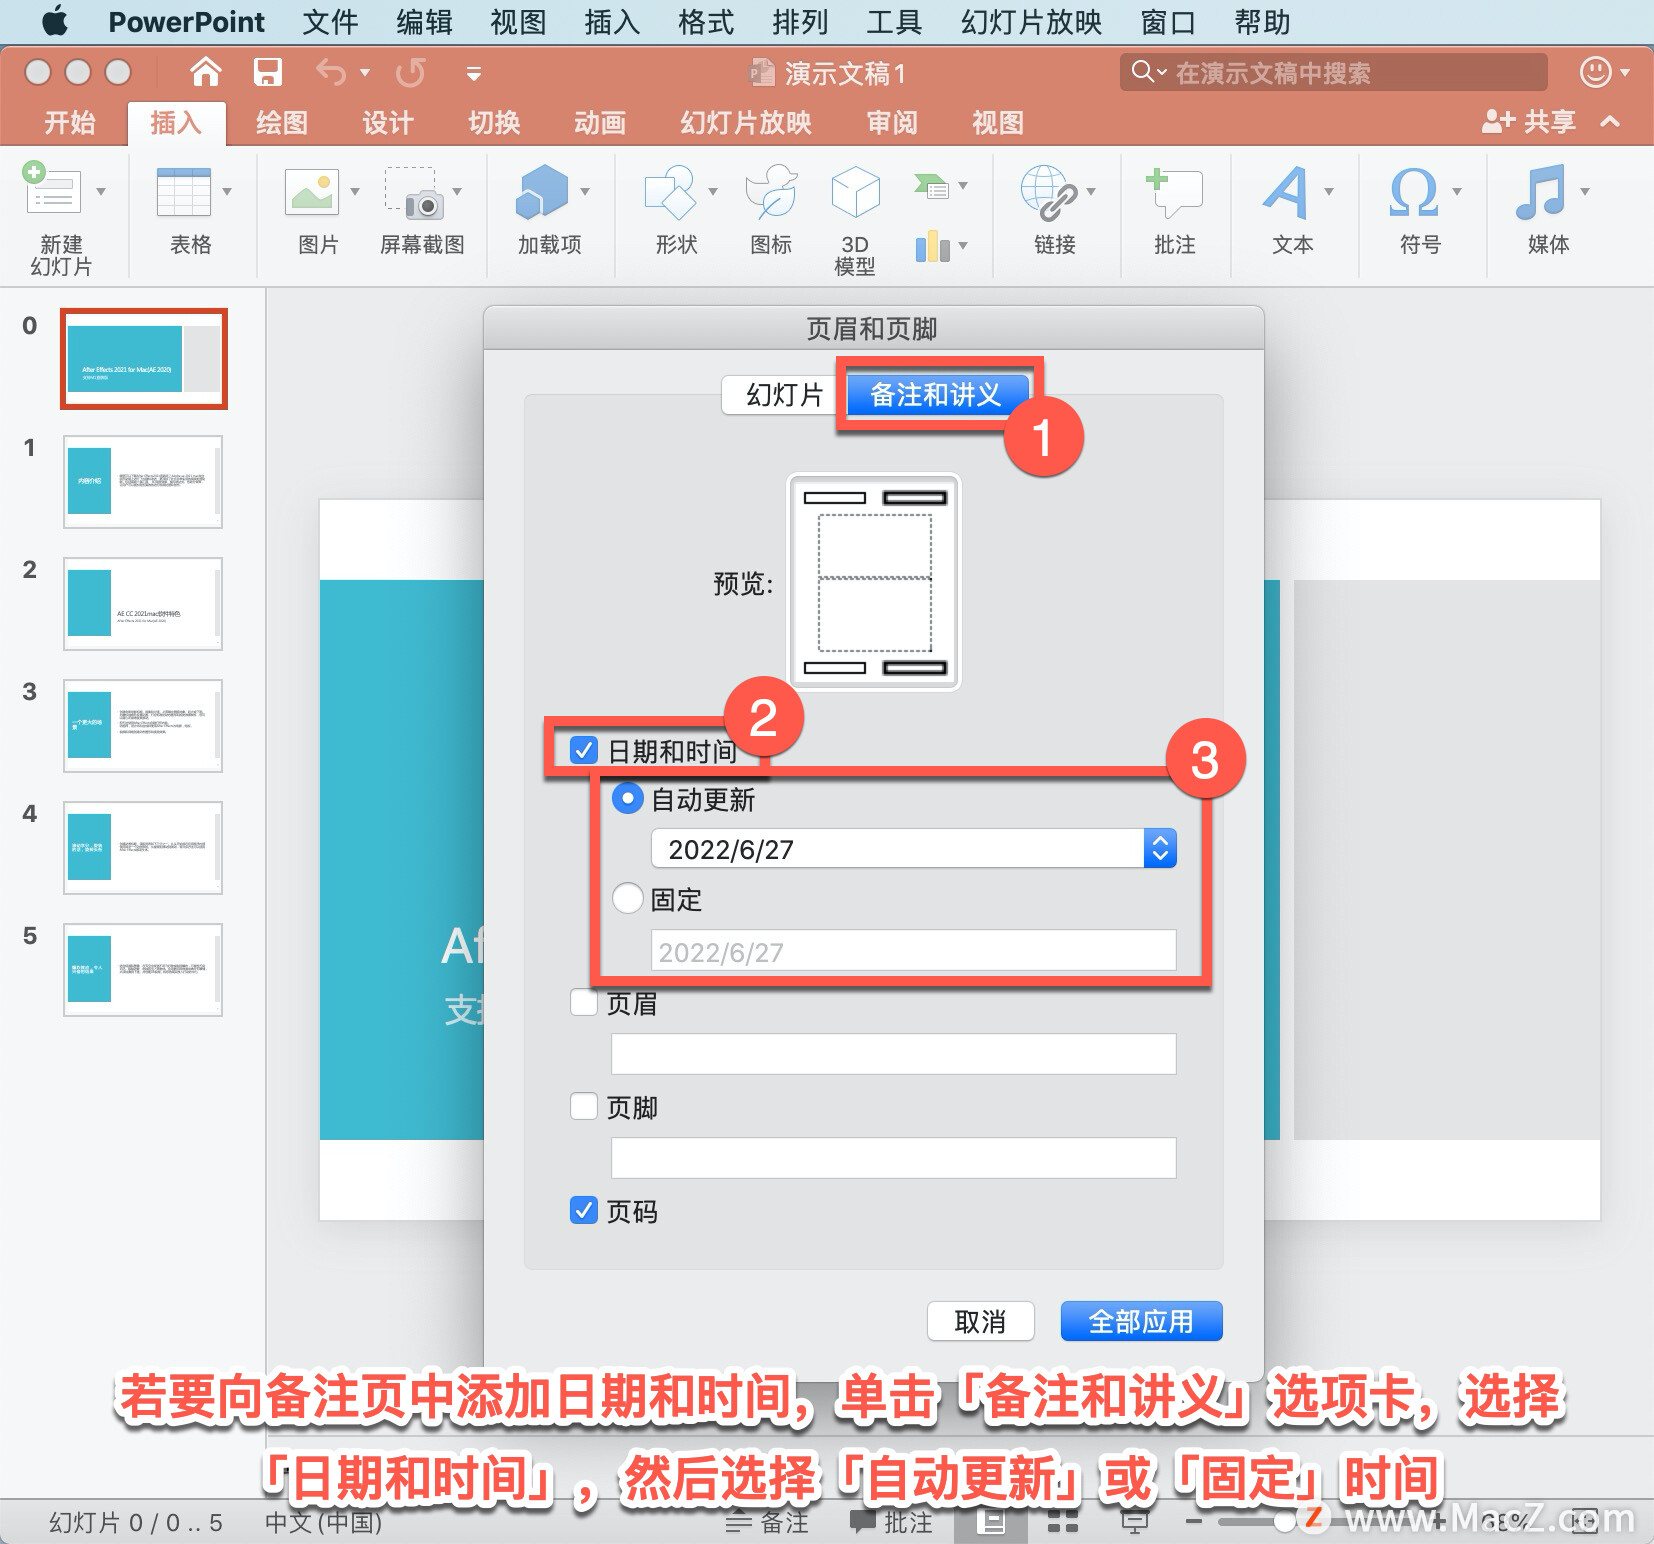Enable the 页眉 checkbox
Screen dimensions: 1654x1544
pyautogui.click(x=584, y=1002)
